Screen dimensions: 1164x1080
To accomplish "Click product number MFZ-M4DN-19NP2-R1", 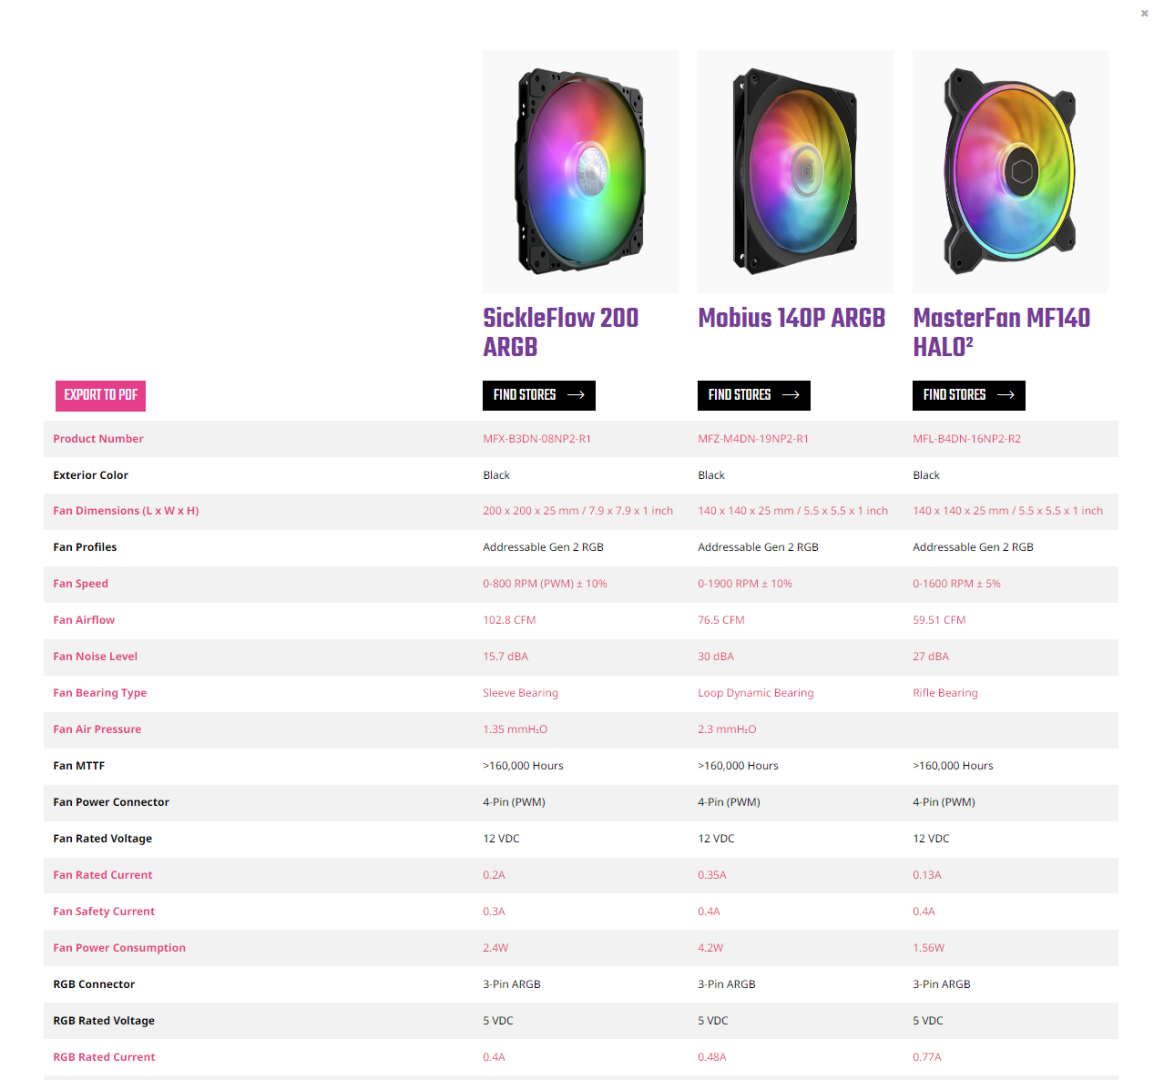I will [753, 439].
